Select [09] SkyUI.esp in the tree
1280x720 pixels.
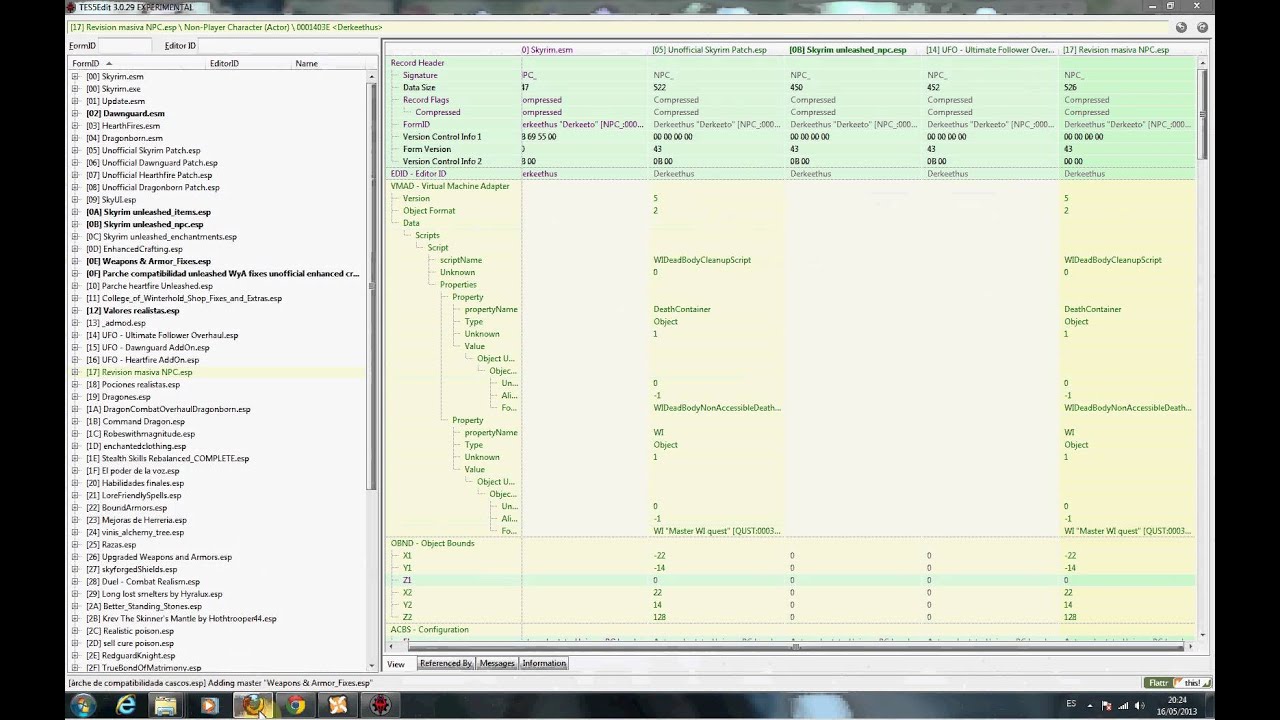coord(111,200)
